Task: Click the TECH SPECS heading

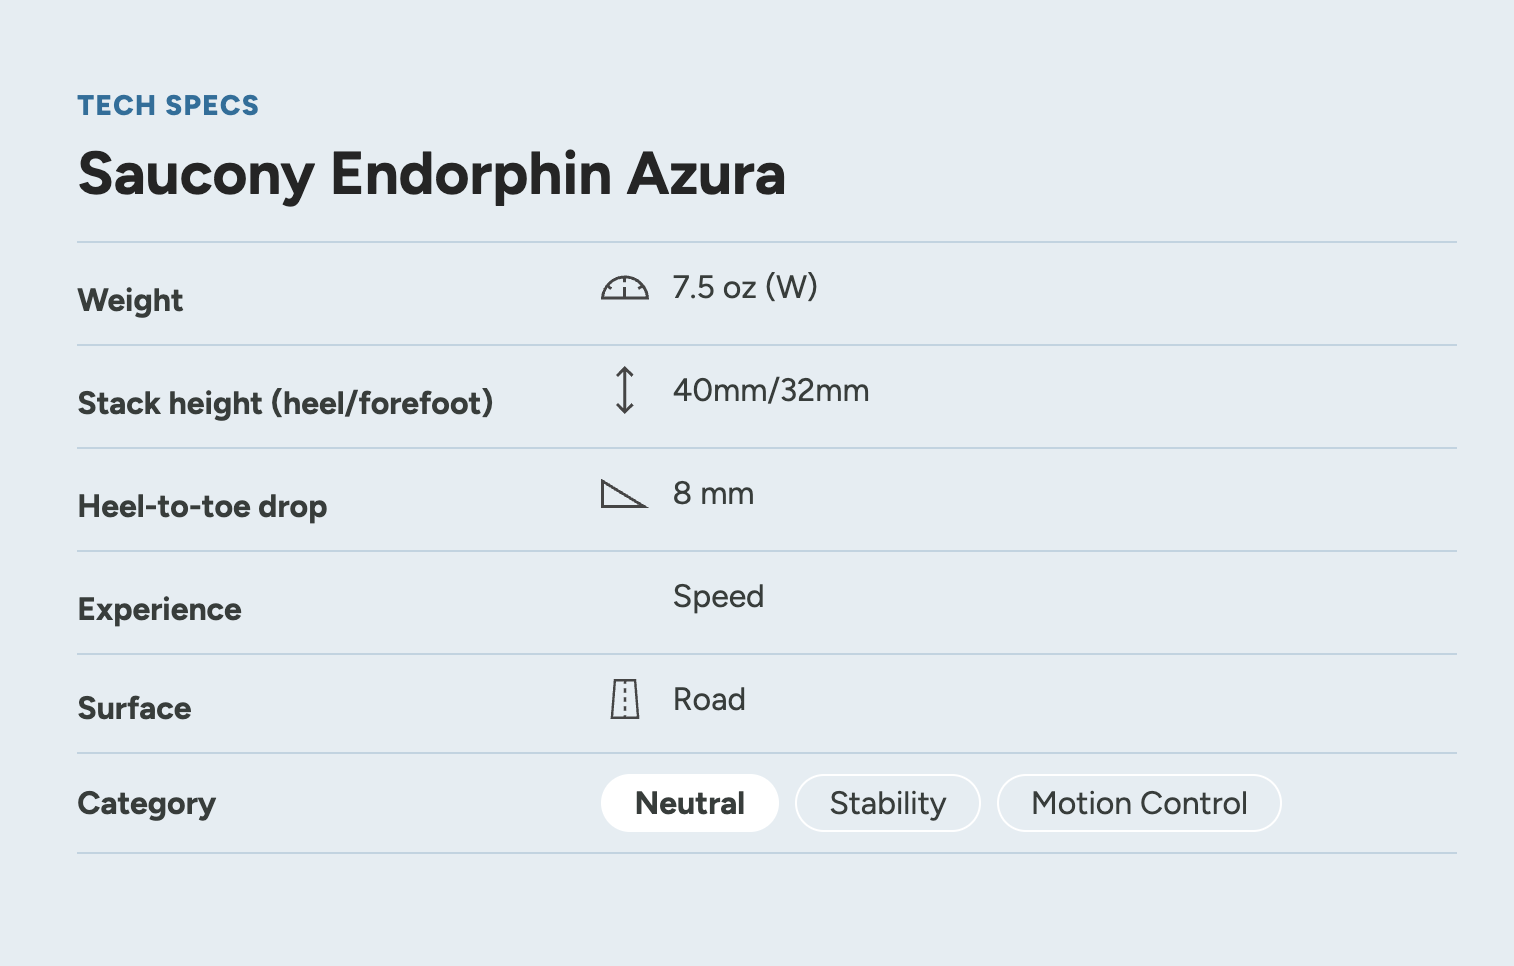Action: pyautogui.click(x=168, y=105)
